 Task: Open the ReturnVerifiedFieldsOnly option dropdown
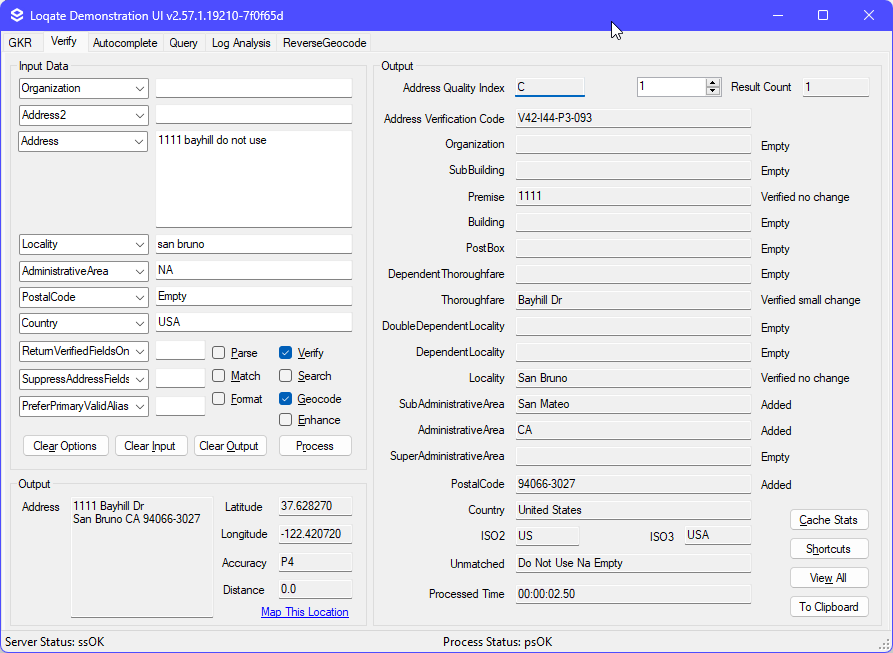pos(139,351)
